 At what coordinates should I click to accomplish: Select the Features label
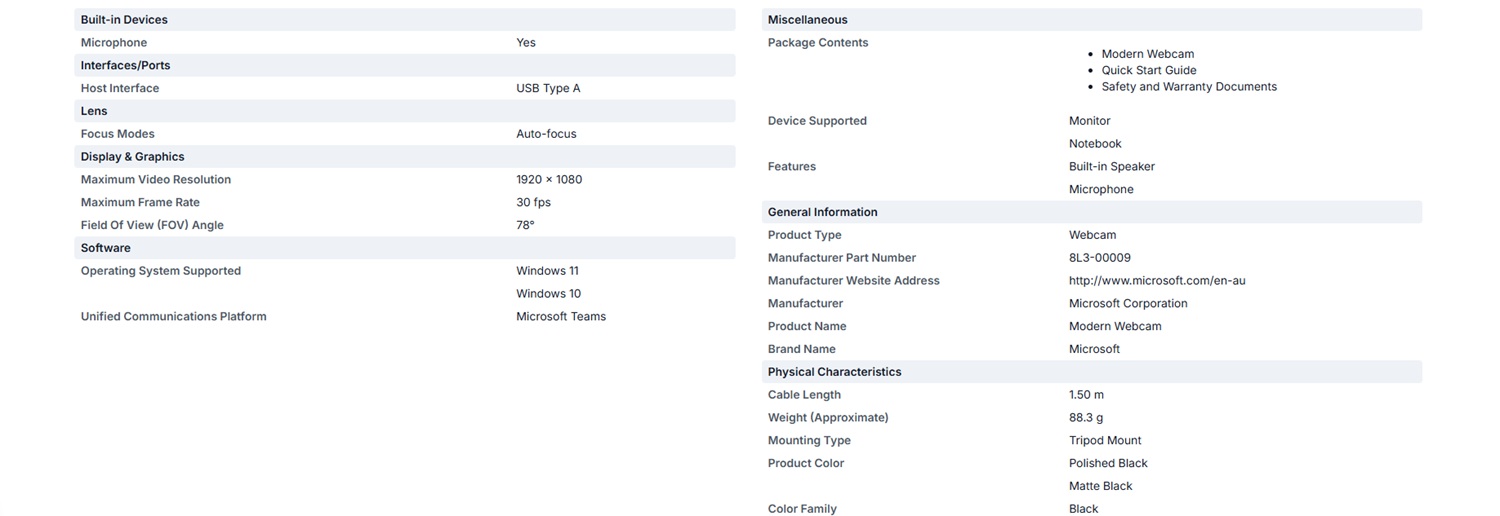pos(792,167)
